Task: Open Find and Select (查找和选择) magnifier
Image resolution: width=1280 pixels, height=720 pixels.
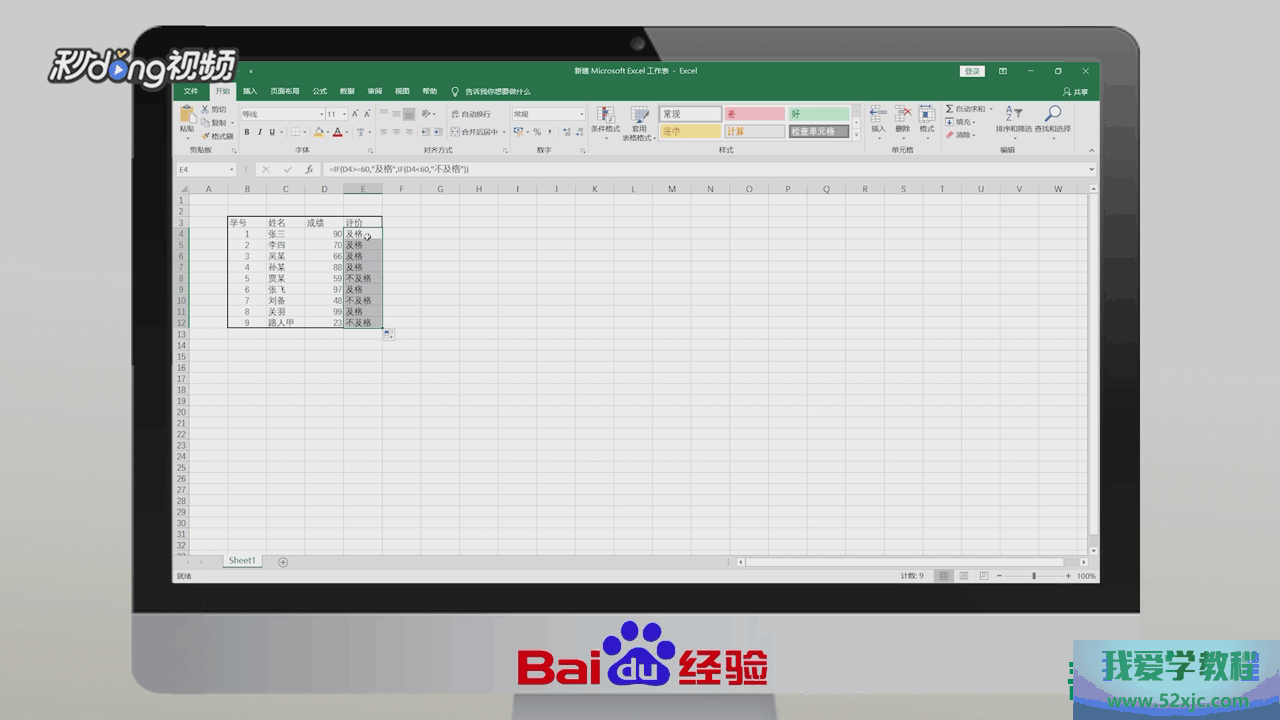Action: point(1052,115)
